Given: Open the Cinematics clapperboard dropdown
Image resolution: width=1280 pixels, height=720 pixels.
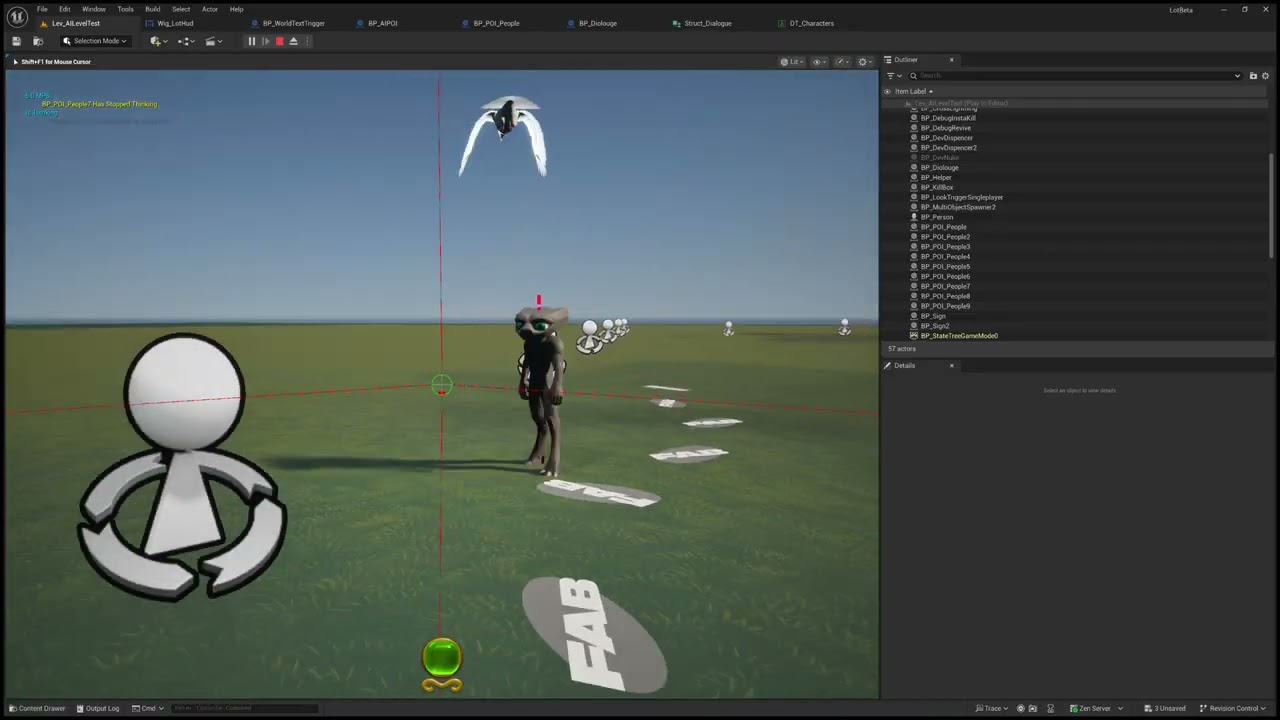Looking at the screenshot, I should tap(212, 41).
